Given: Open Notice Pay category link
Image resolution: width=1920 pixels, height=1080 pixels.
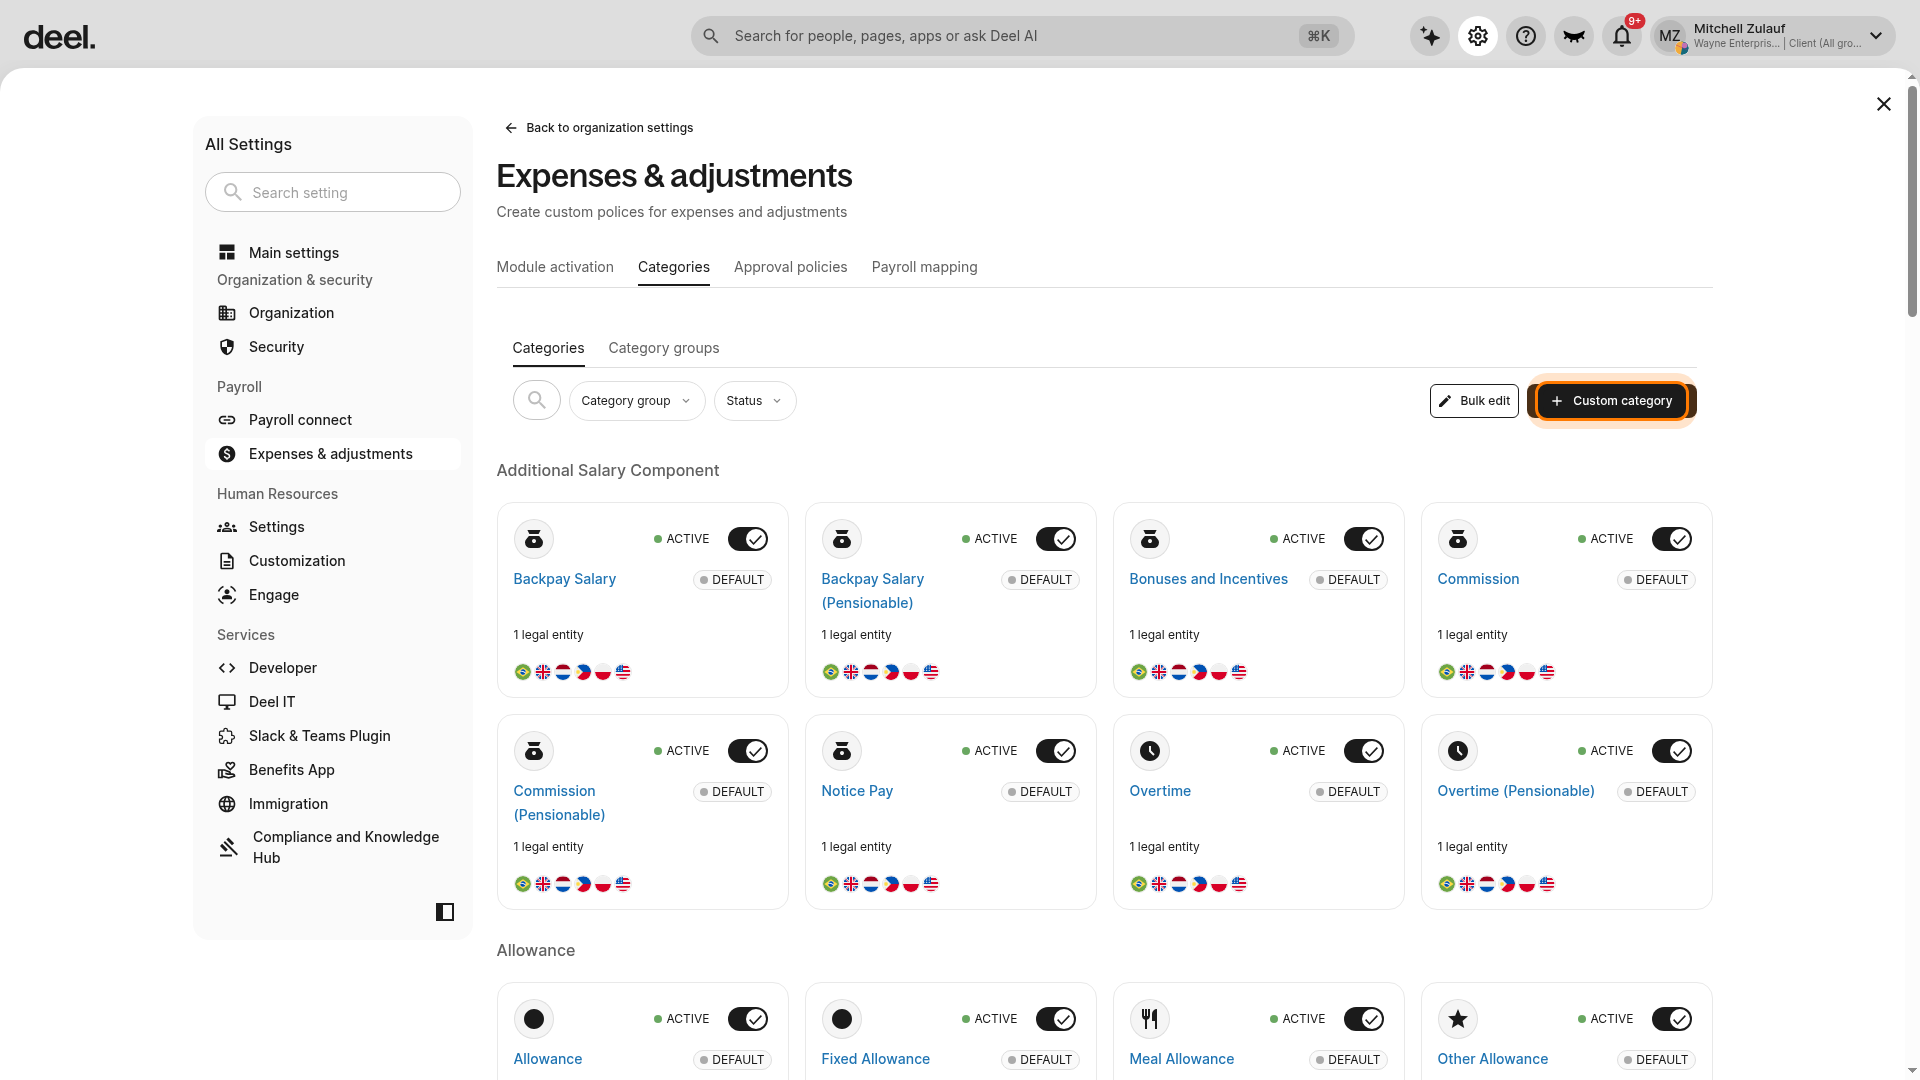Looking at the screenshot, I should [857, 791].
